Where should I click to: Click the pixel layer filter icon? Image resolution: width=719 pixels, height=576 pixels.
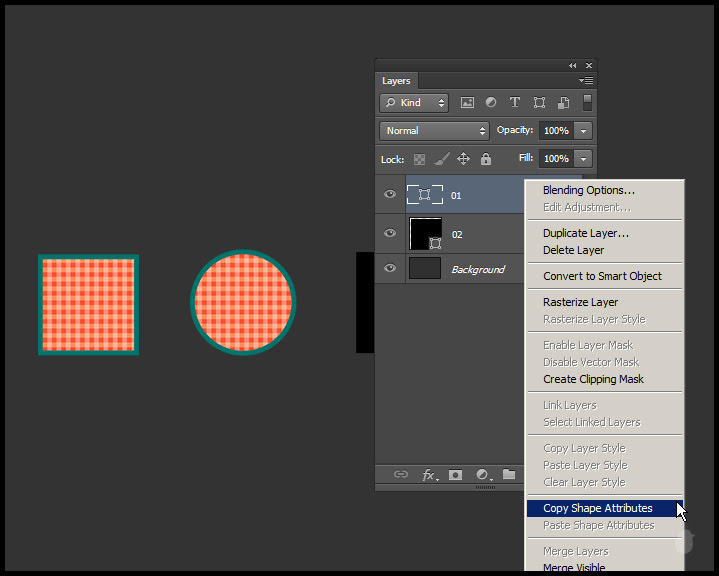point(467,103)
